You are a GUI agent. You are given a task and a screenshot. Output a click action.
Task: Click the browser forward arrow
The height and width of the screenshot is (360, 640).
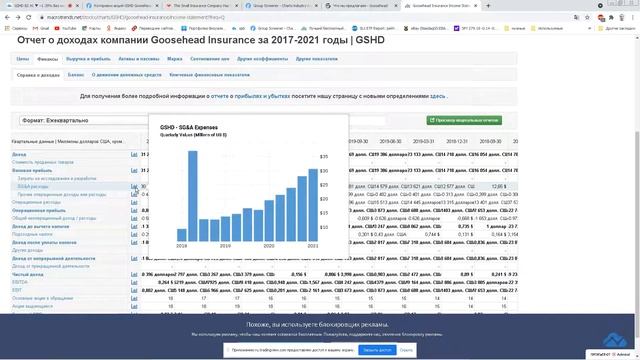click(x=18, y=17)
